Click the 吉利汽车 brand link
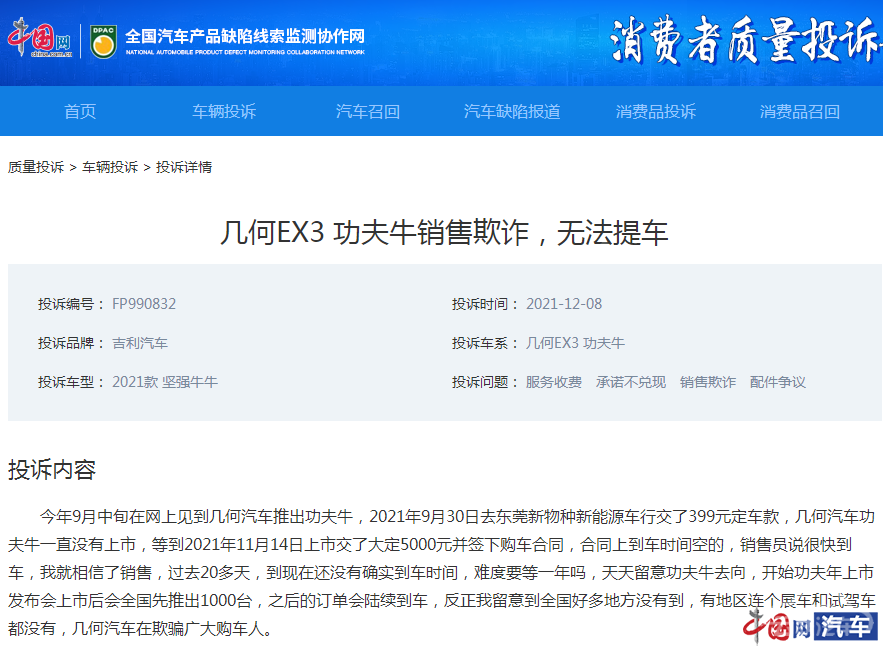Viewport: 883px width, 654px height. (140, 343)
